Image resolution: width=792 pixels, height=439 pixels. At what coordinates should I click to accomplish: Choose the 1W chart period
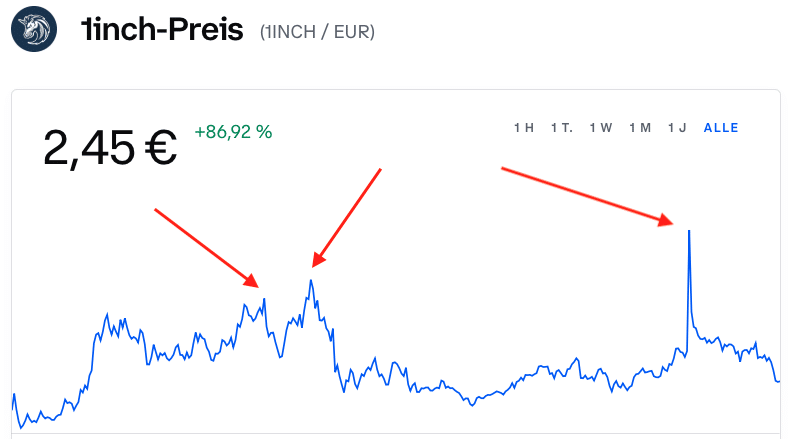[x=600, y=128]
